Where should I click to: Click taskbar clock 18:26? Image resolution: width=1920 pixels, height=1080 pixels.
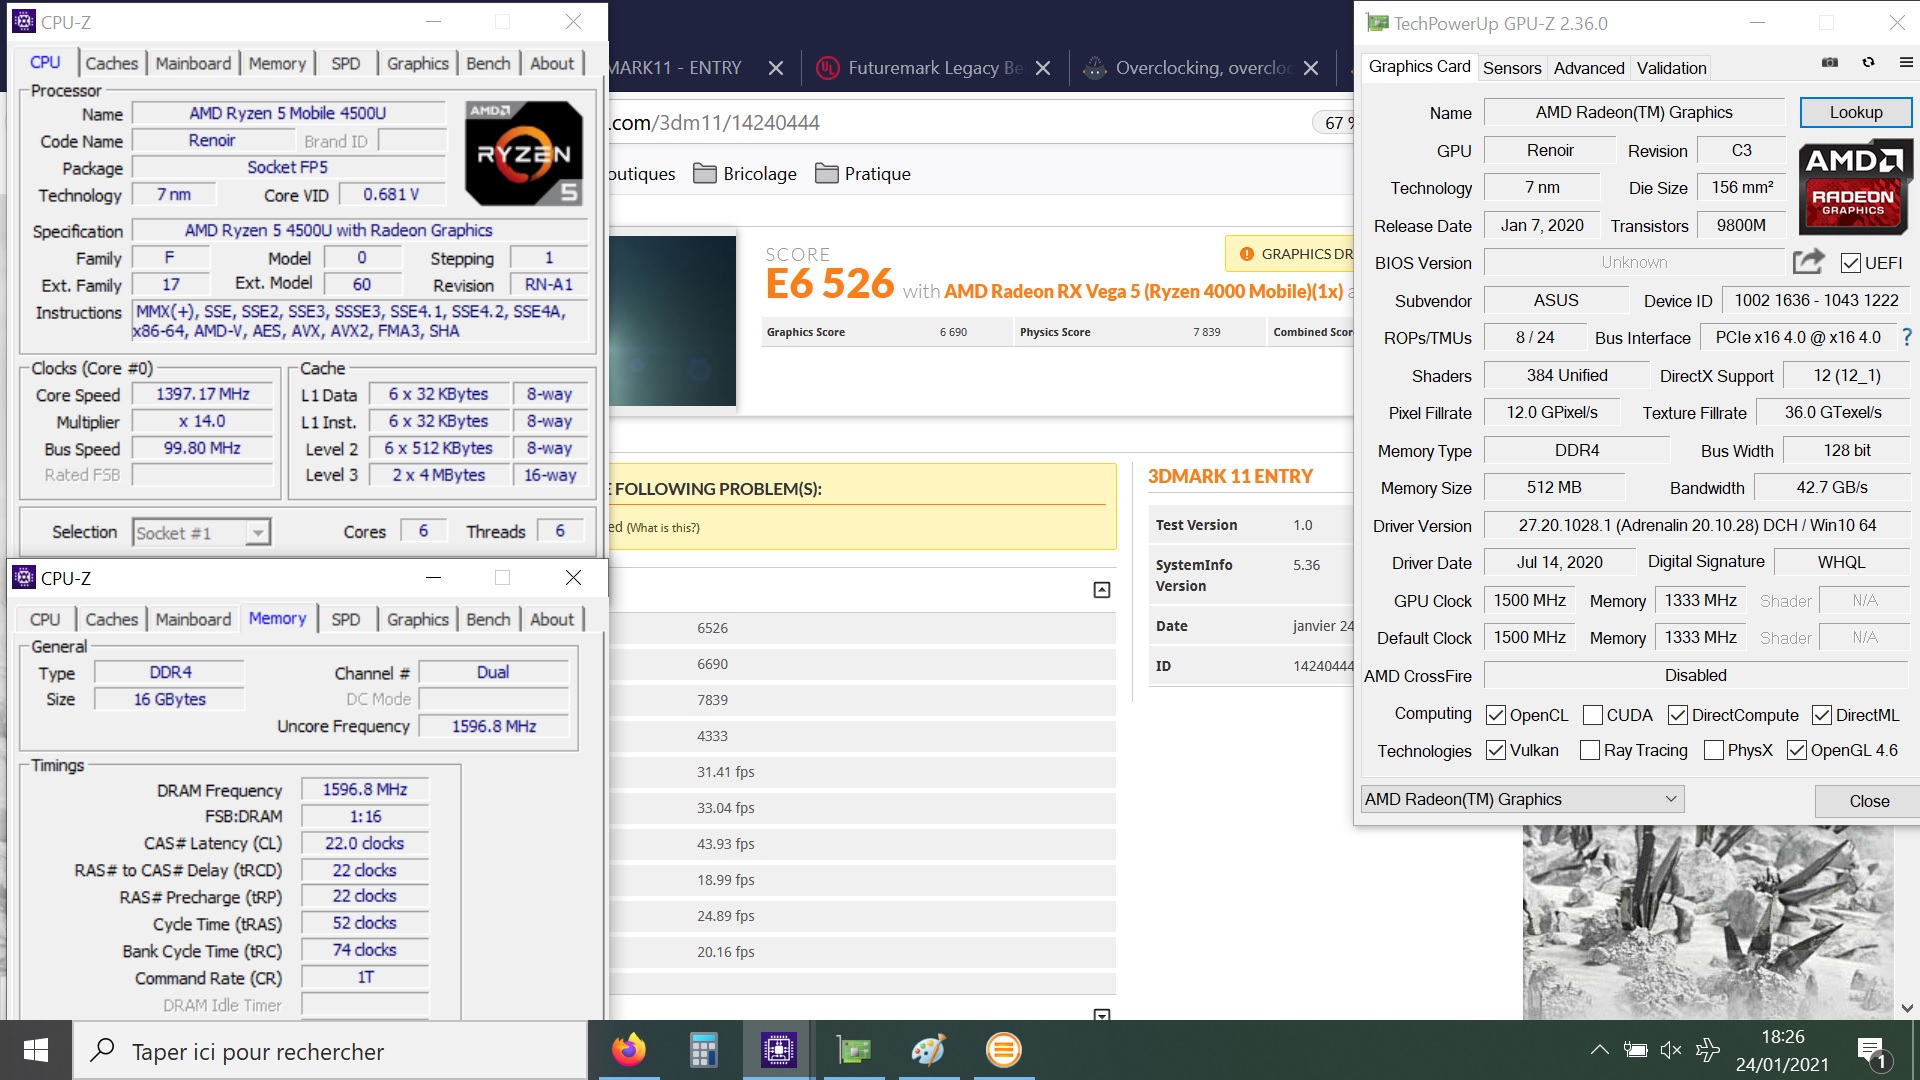coord(1782,1037)
